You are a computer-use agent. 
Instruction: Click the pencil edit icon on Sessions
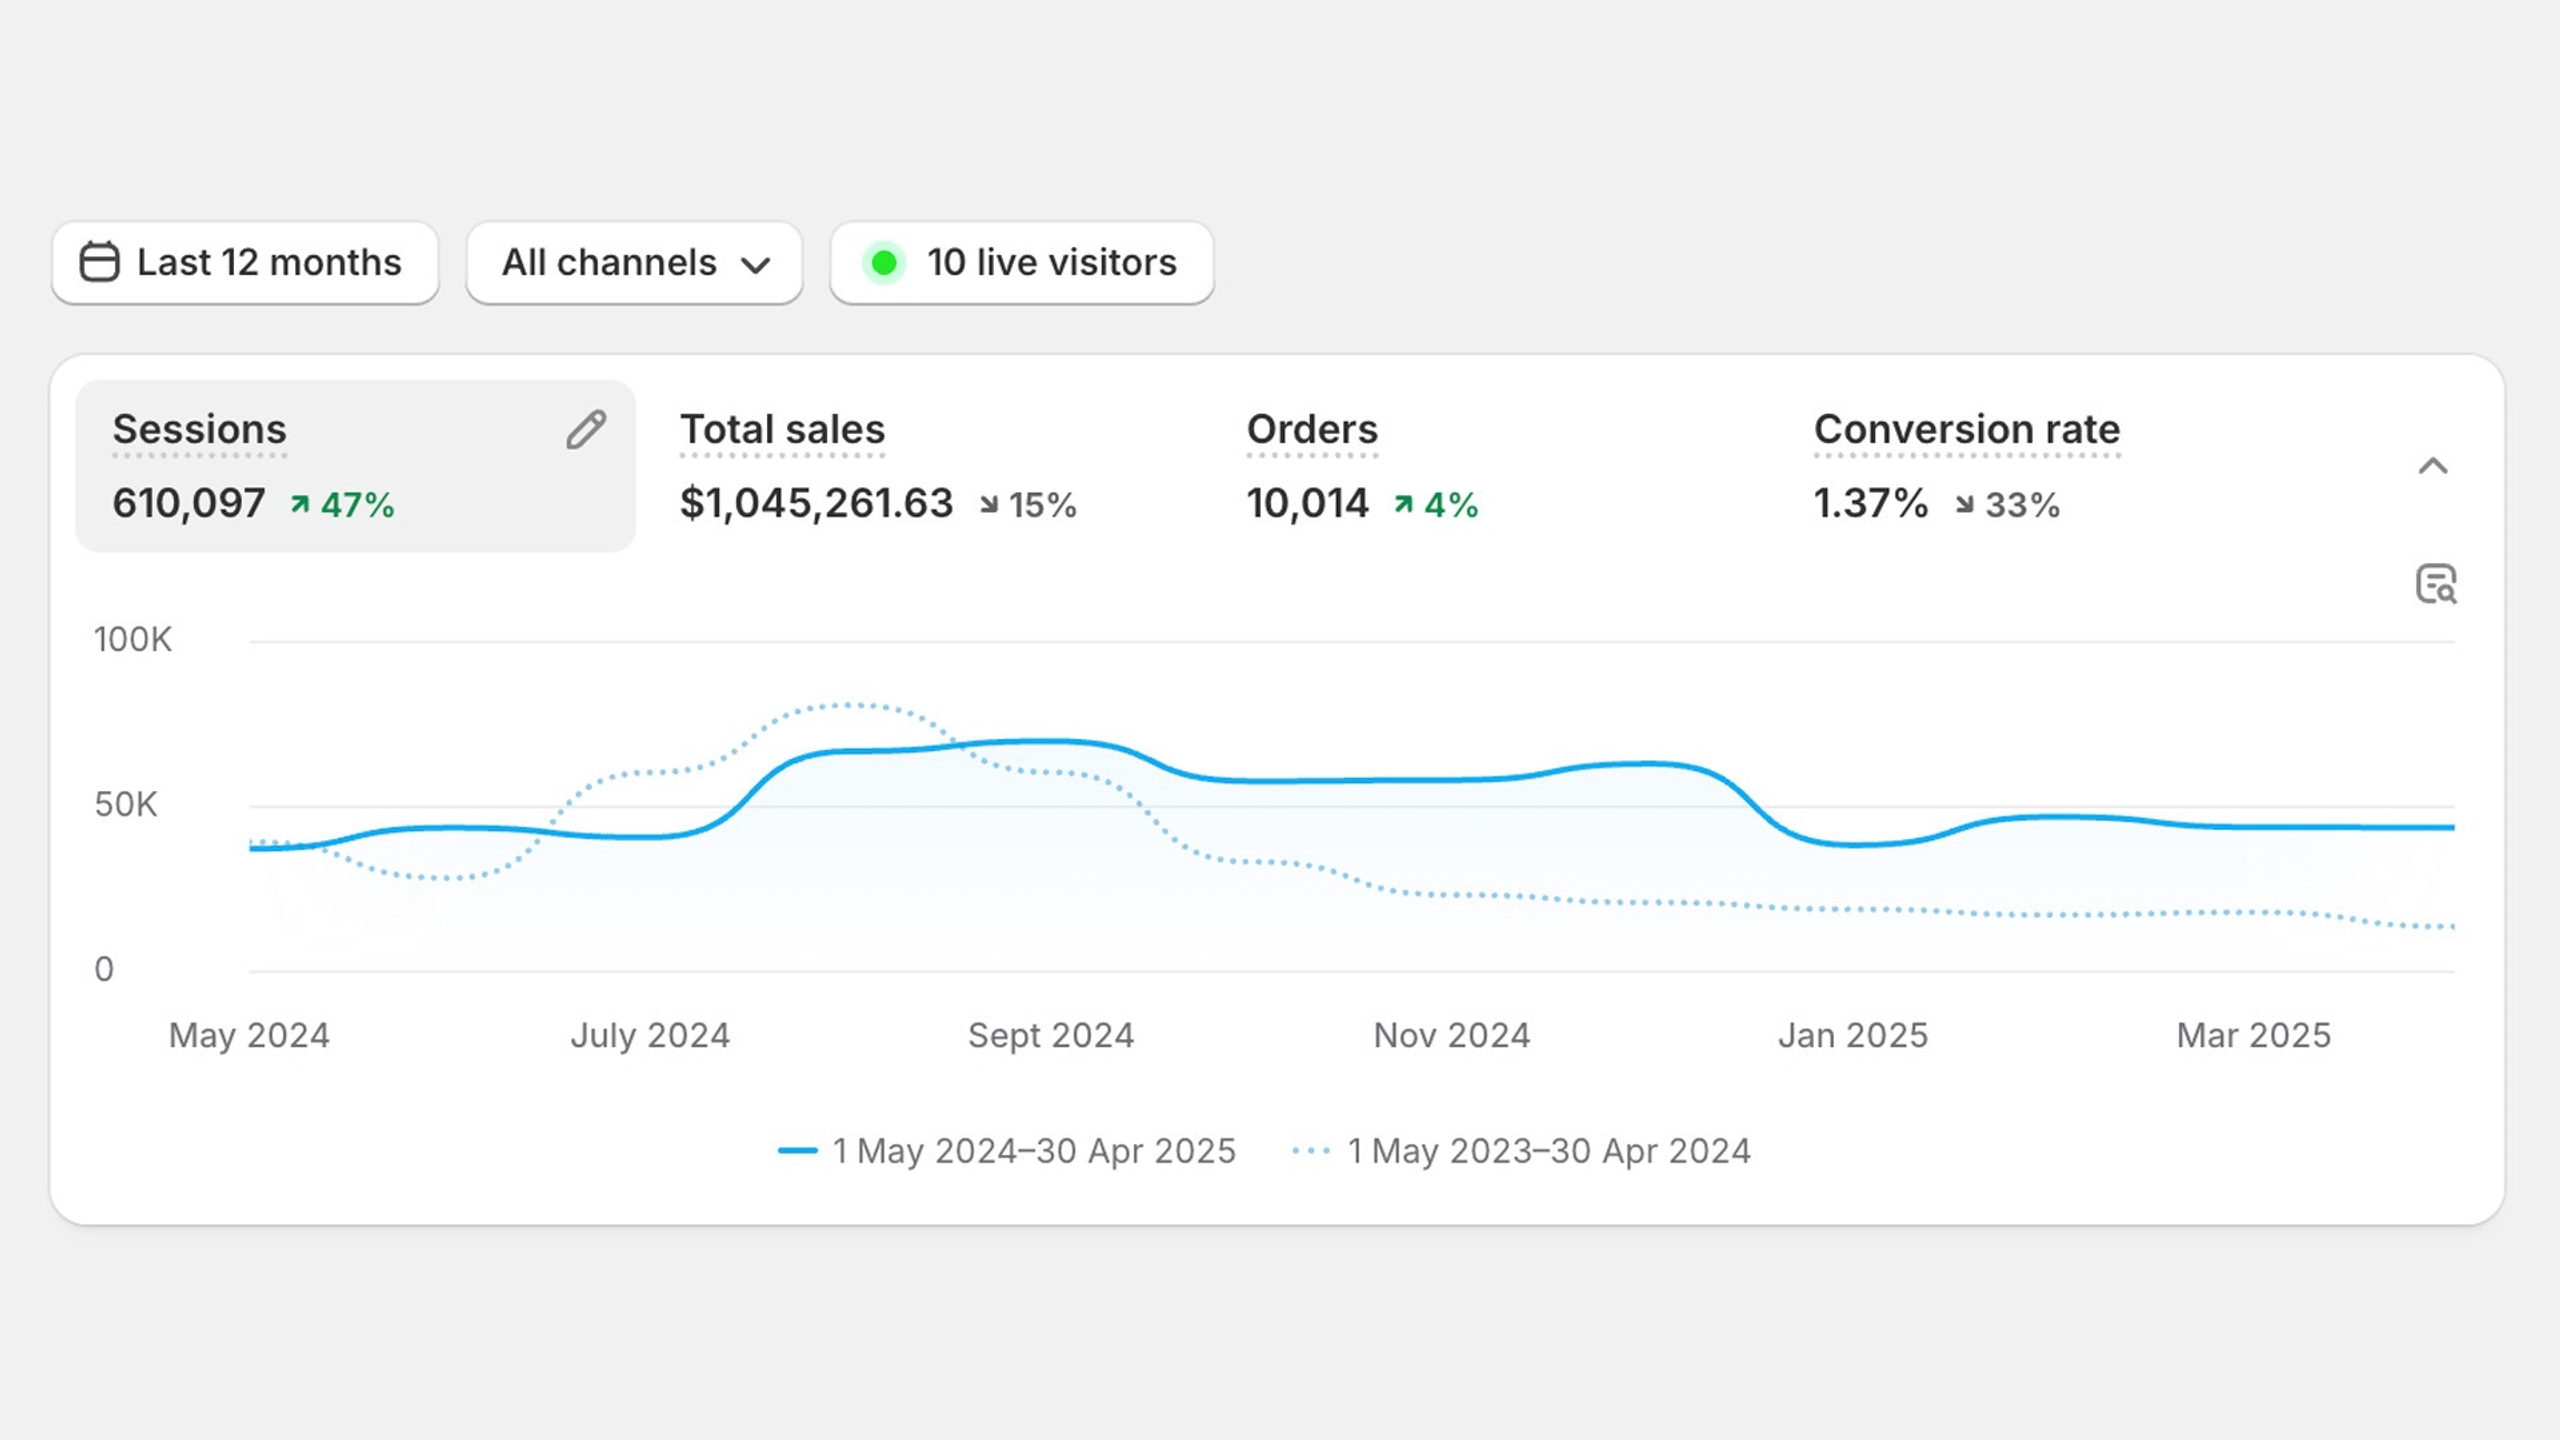click(586, 430)
